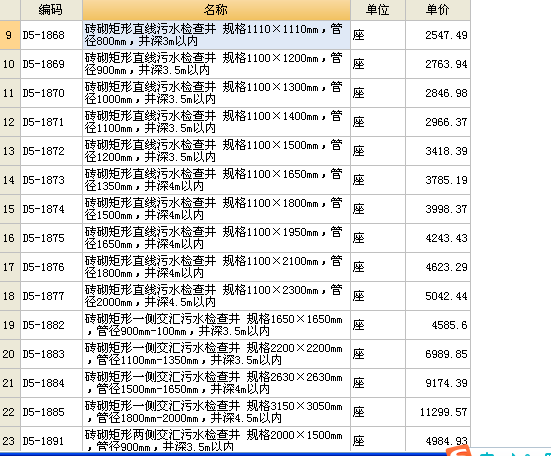The image size is (551, 456).
Task: Select row number 14 header
Action: coord(10,180)
